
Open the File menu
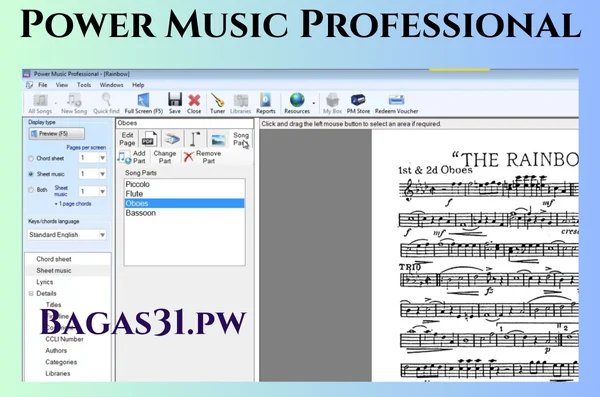pyautogui.click(x=42, y=85)
